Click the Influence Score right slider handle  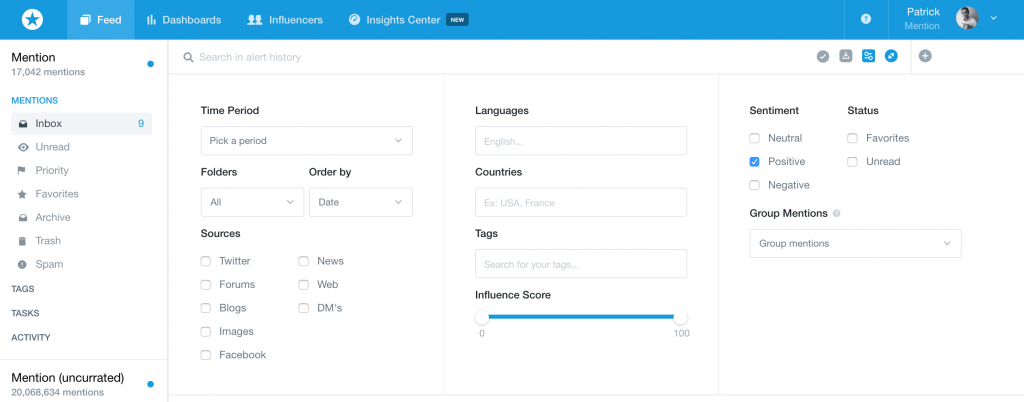point(680,317)
